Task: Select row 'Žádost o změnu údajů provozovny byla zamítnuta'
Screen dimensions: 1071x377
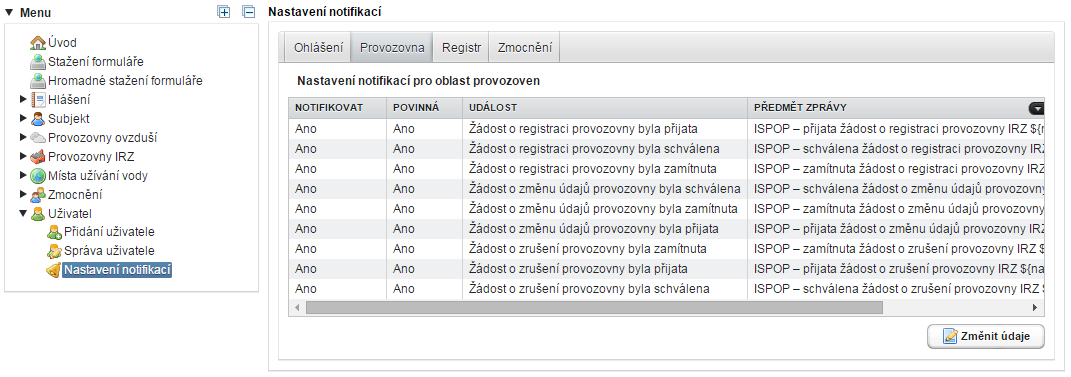Action: tap(667, 208)
